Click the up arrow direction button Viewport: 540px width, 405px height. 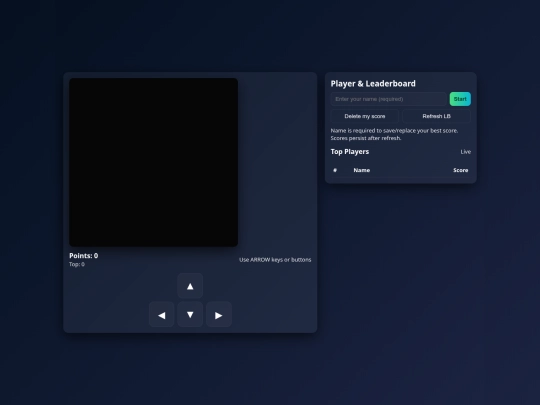click(x=190, y=286)
